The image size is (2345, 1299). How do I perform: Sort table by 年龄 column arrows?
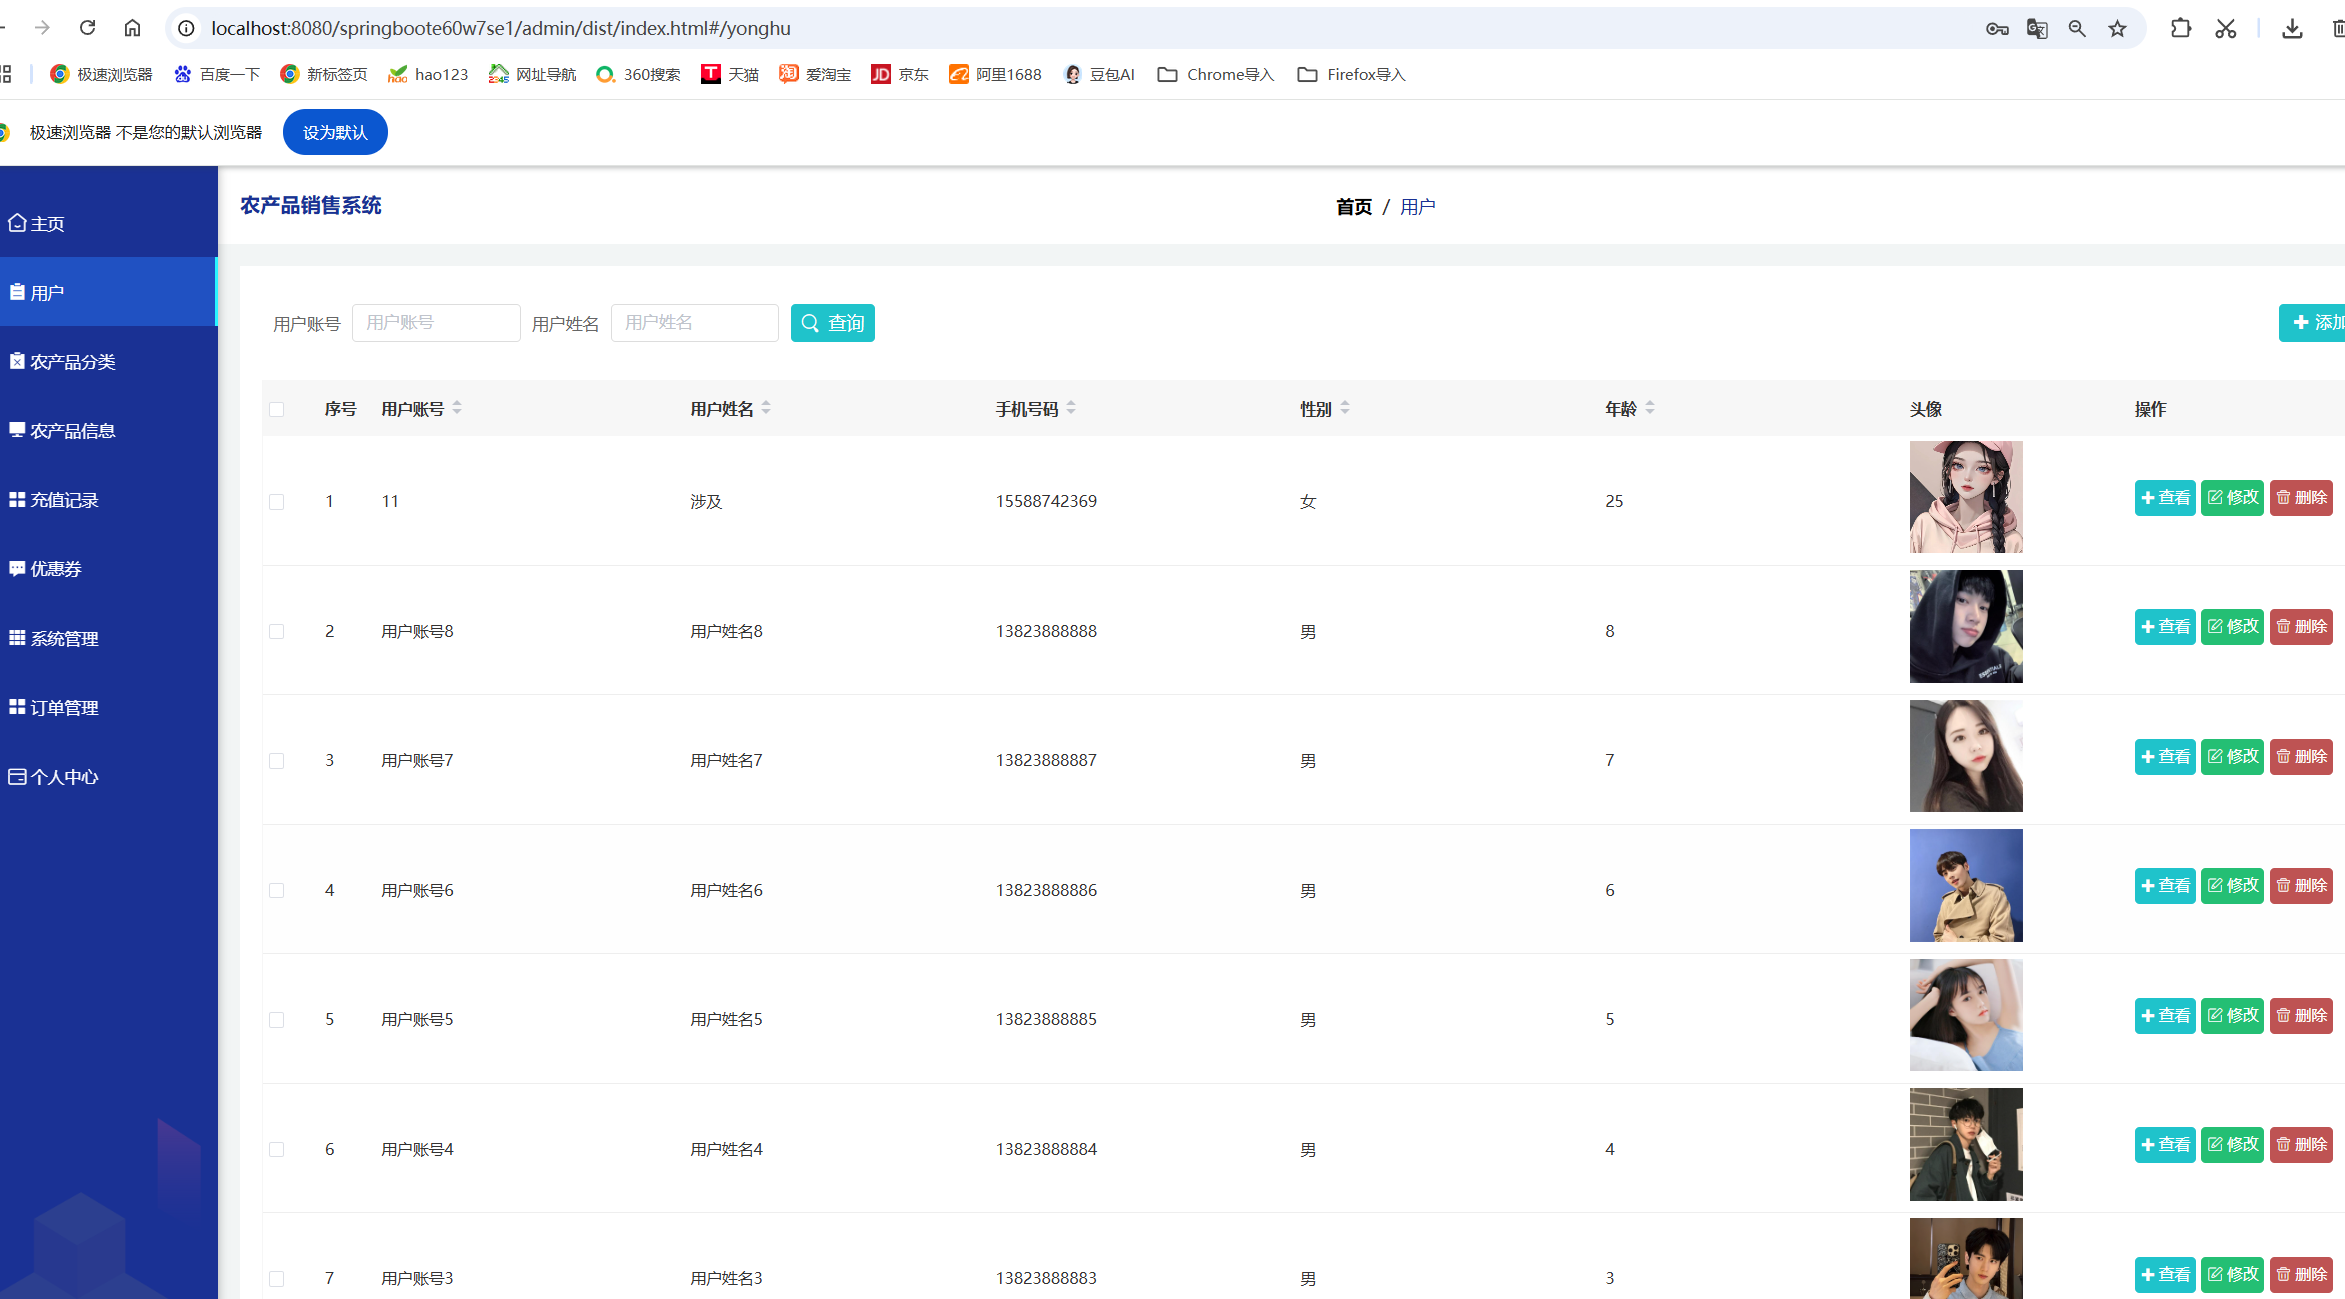1650,408
